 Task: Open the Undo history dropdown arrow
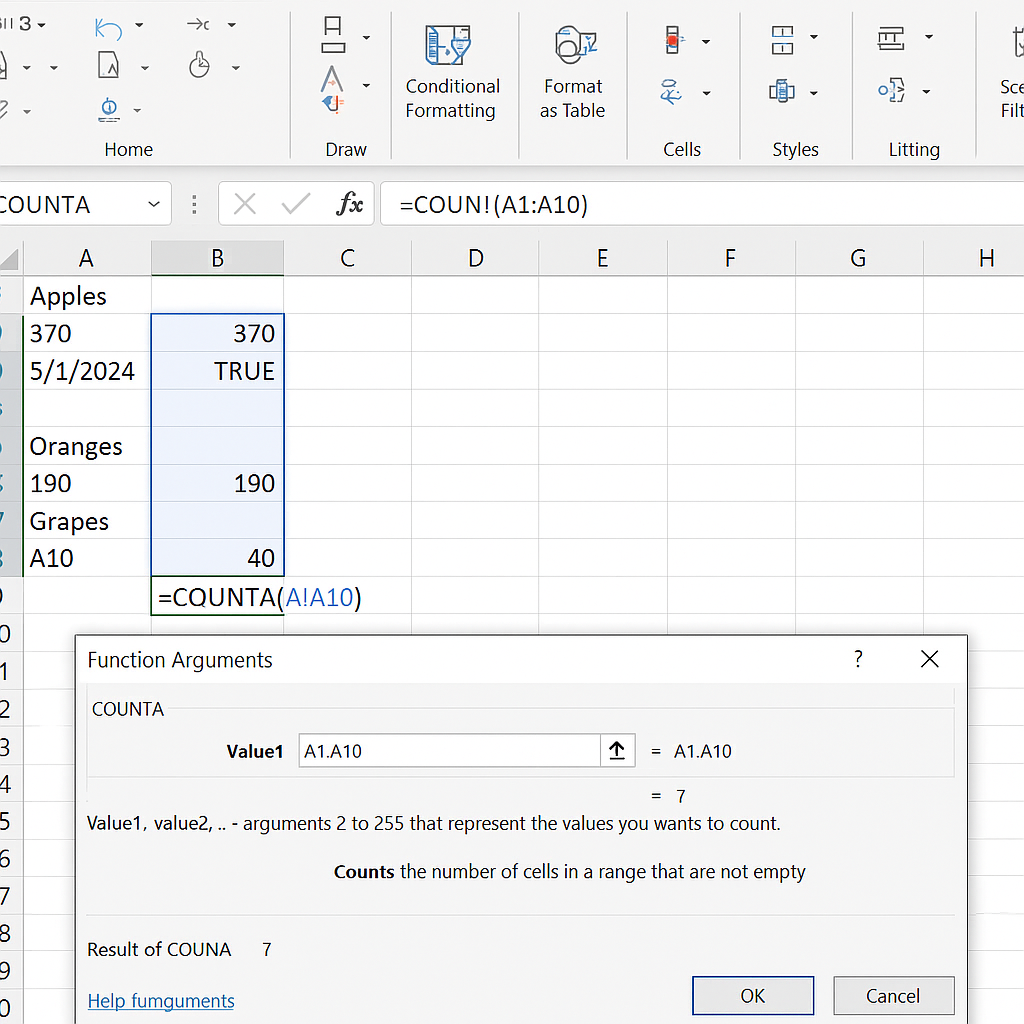click(x=139, y=25)
